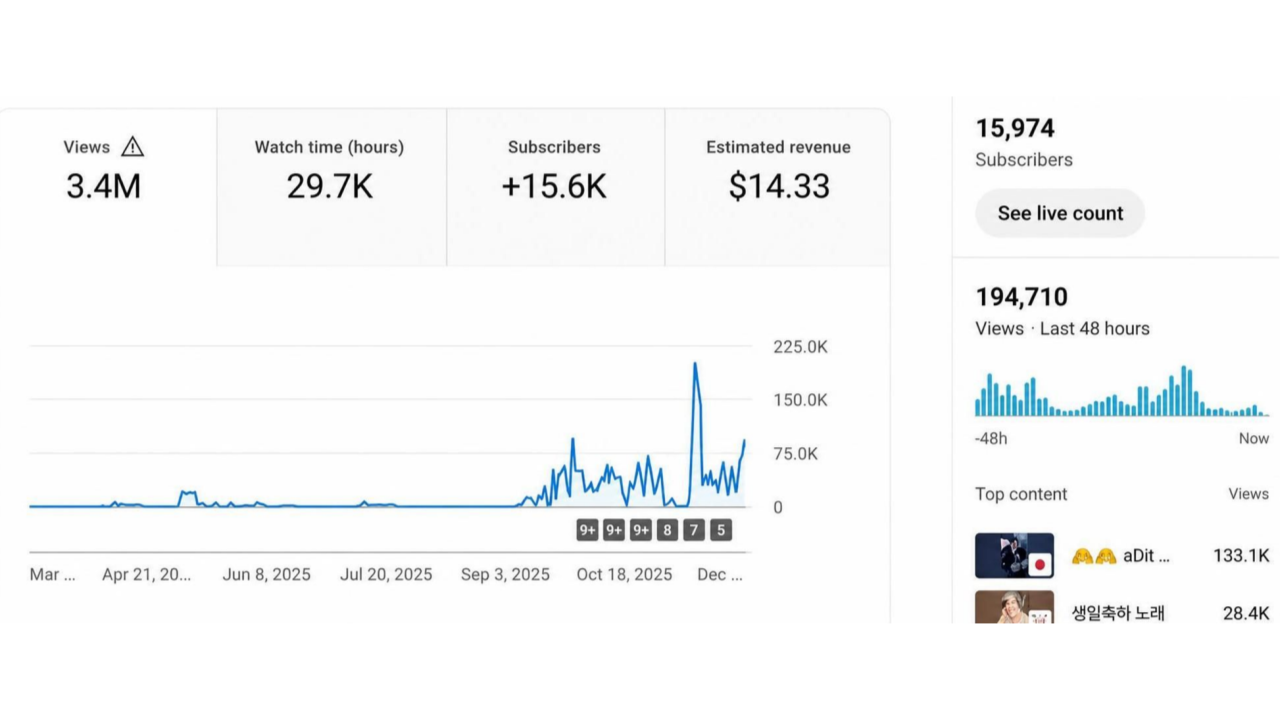Open the Subscribers metric tab
Image resolution: width=1280 pixels, height=720 pixels.
point(555,187)
